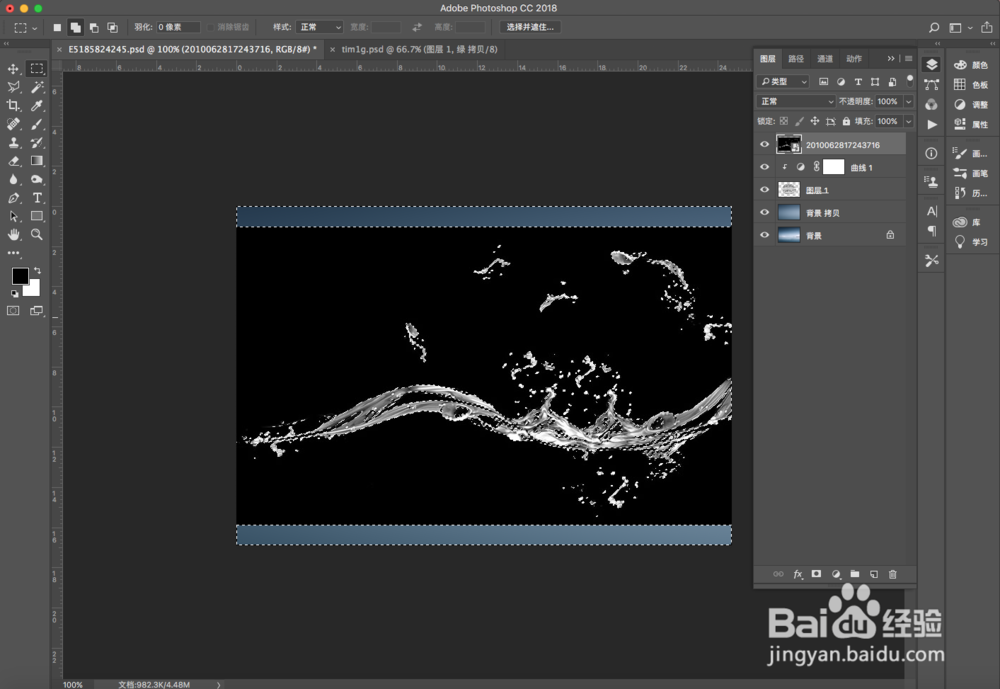Open the 类型 layer filter dropdown
The width and height of the screenshot is (1000, 689).
point(783,82)
